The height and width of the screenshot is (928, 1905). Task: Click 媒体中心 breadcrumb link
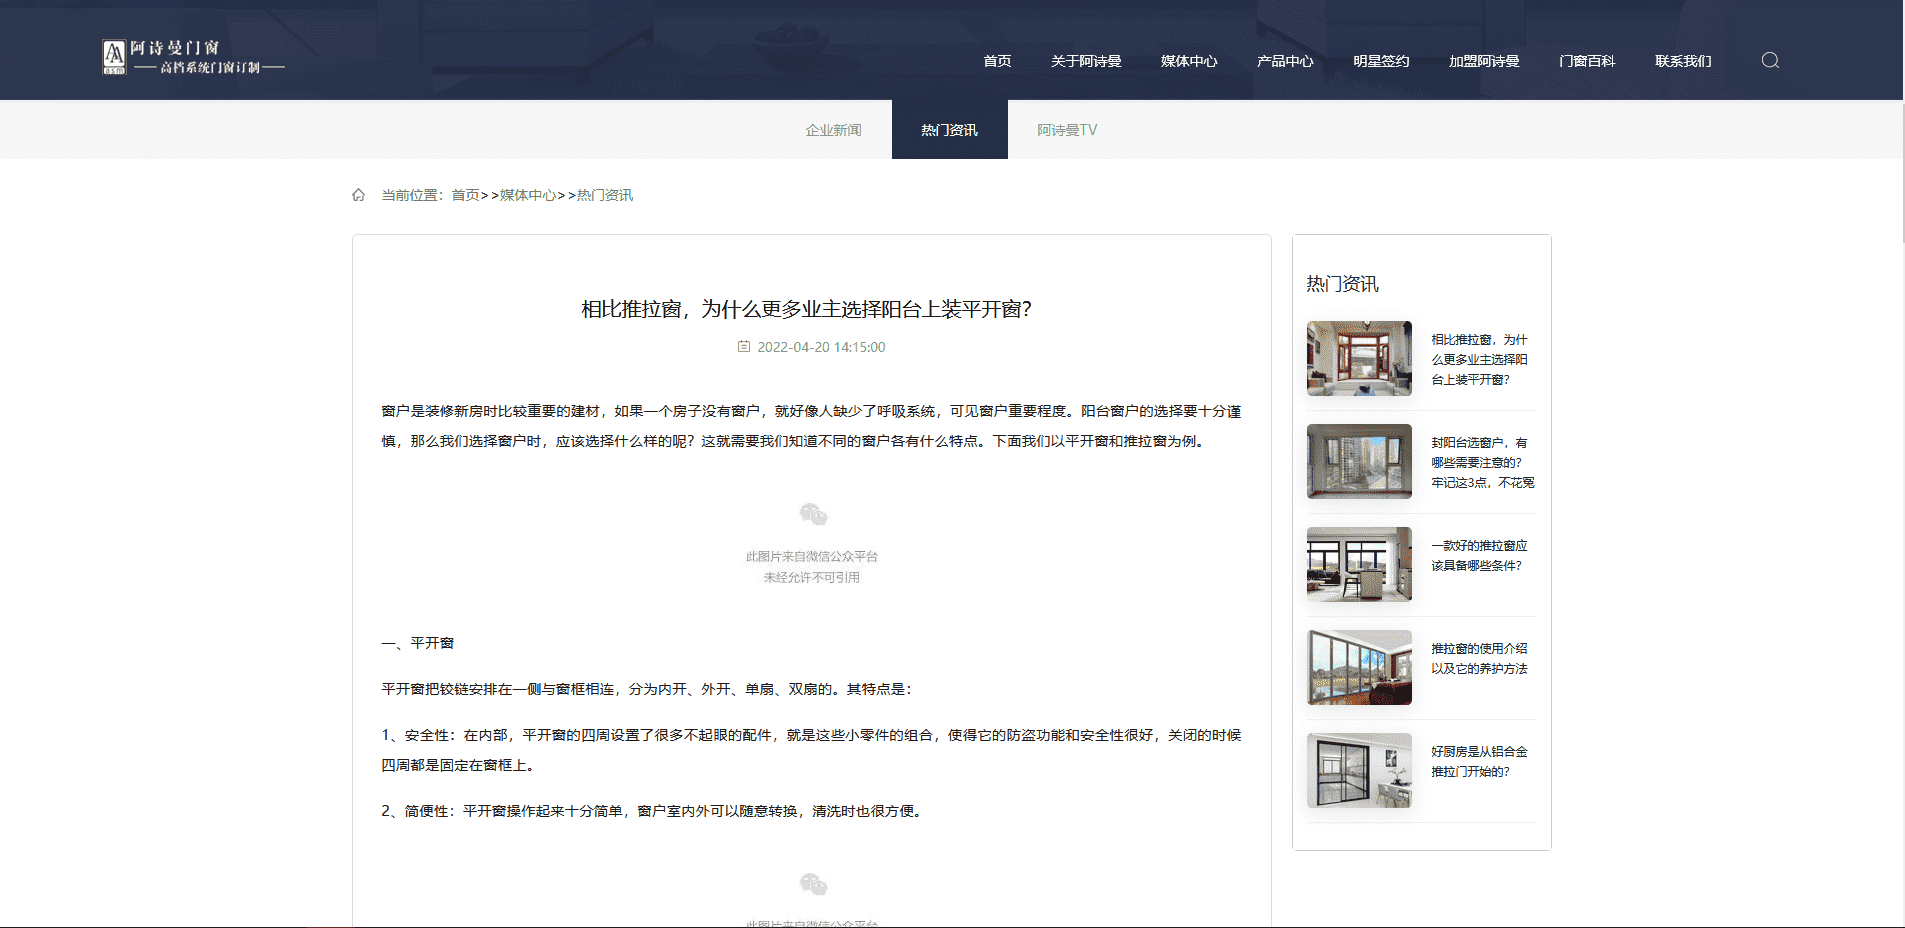point(528,195)
